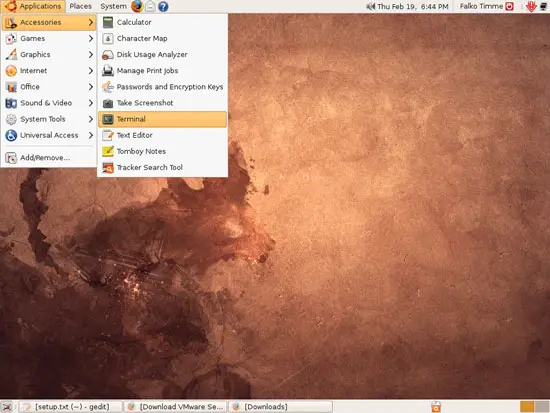Expand the Games submenu
Image resolution: width=550 pixels, height=413 pixels.
coord(49,39)
